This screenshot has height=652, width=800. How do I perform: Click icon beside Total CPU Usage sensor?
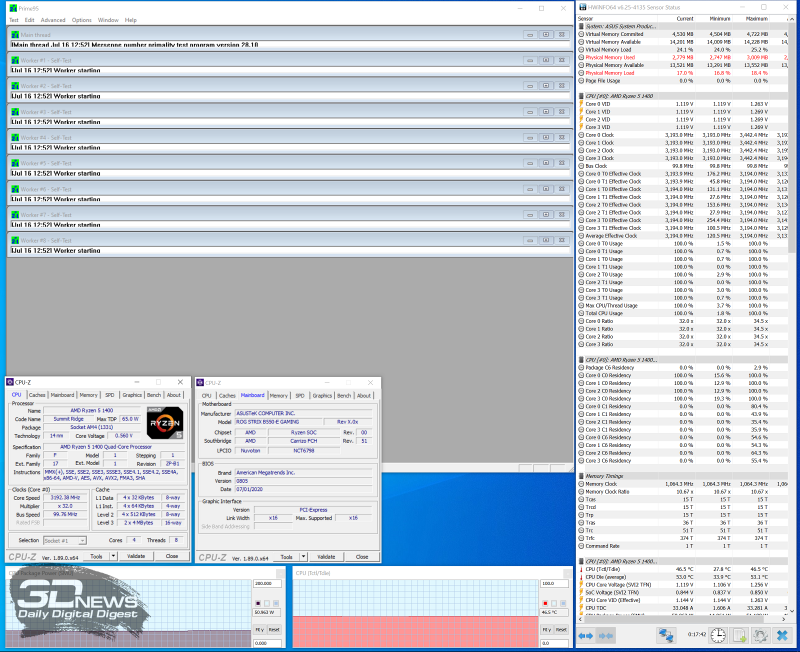pos(581,313)
